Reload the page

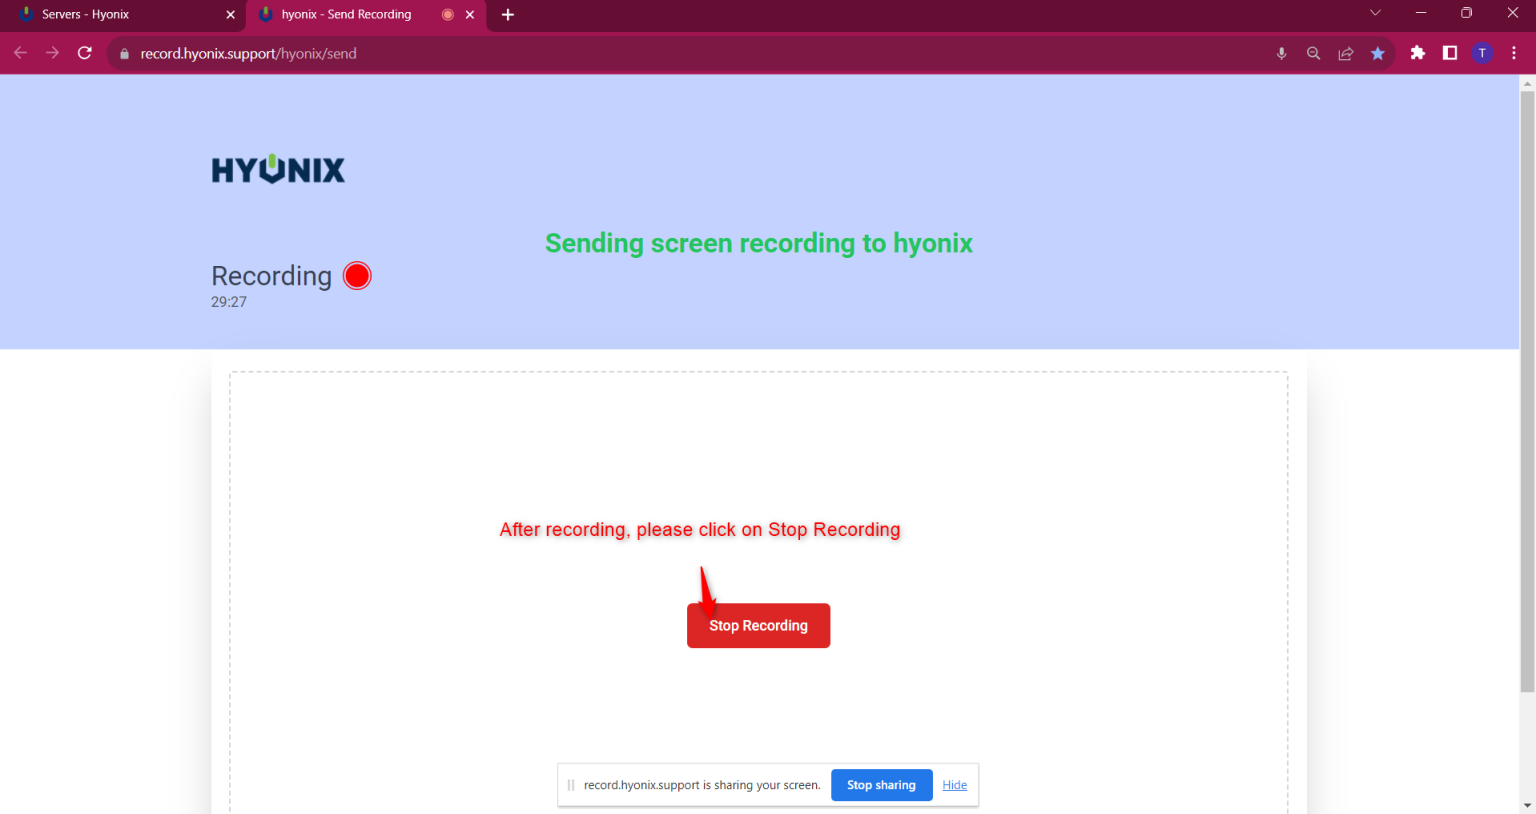[x=85, y=54]
